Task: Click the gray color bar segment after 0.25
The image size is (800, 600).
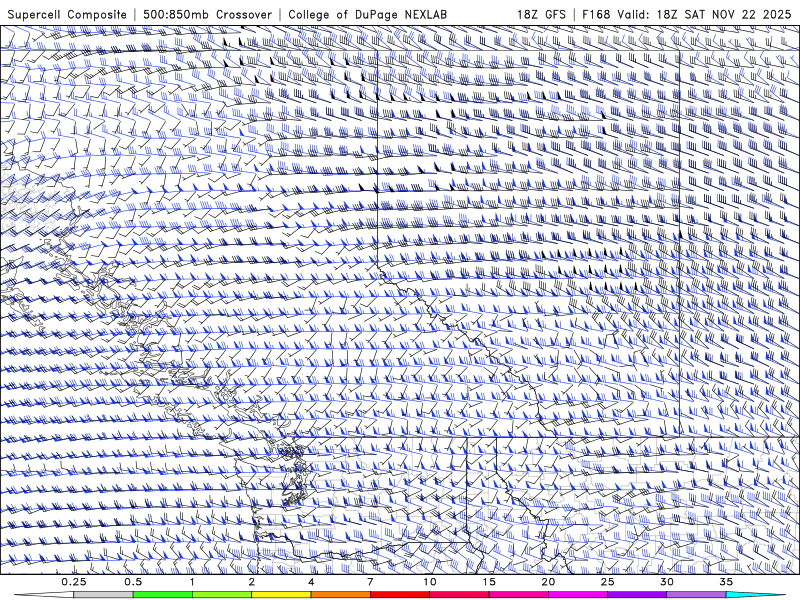Action: (103, 595)
